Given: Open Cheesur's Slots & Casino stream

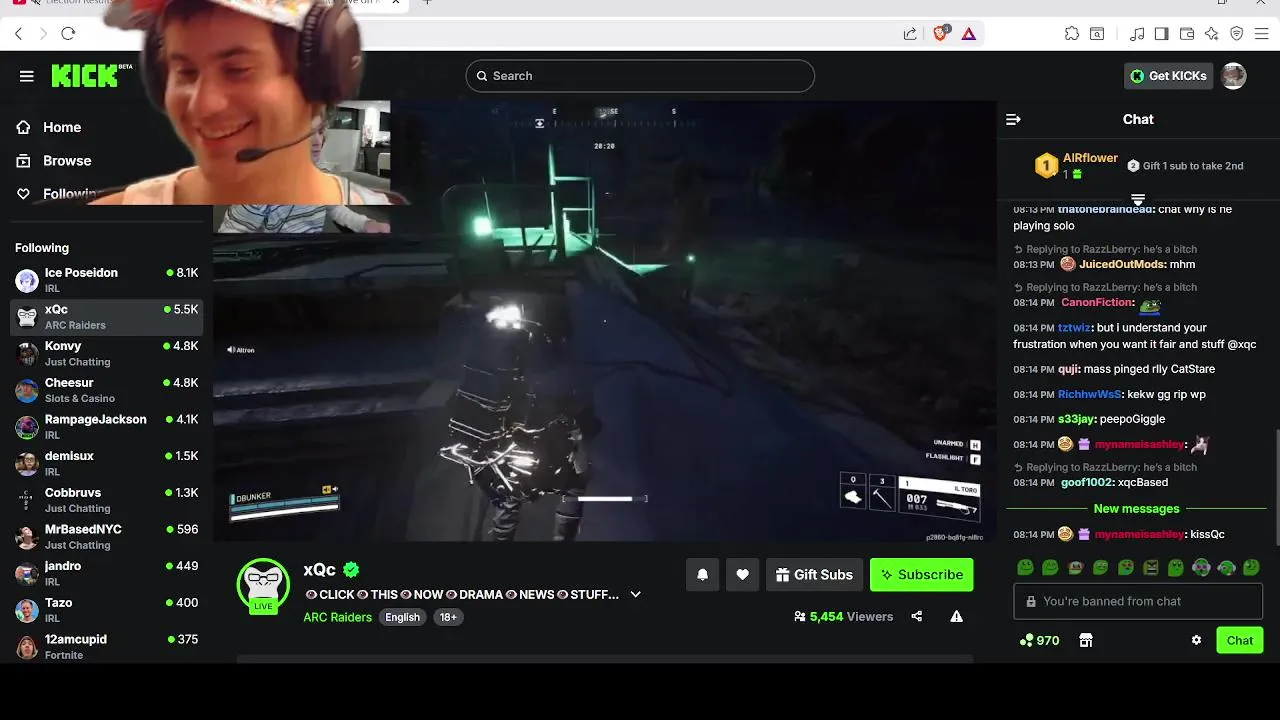Looking at the screenshot, I should click(x=107, y=390).
